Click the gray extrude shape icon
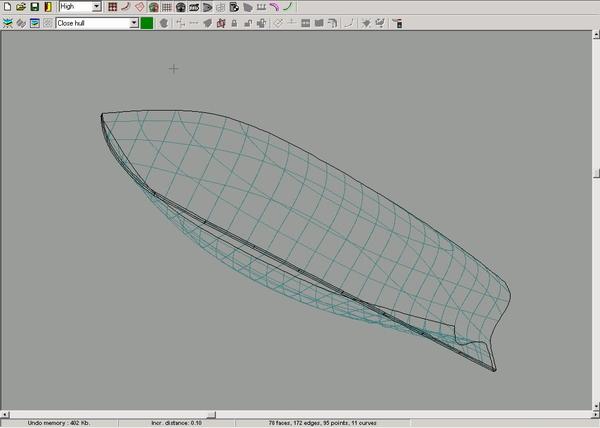This screenshot has height=428, width=600. click(x=207, y=23)
